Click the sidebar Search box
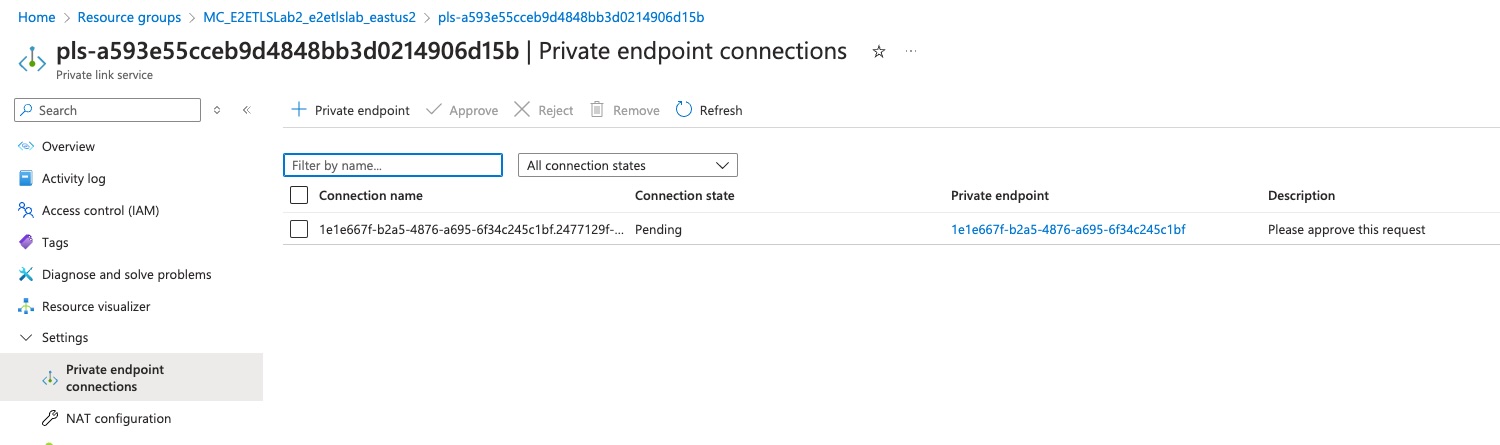The image size is (1500, 445). point(108,110)
